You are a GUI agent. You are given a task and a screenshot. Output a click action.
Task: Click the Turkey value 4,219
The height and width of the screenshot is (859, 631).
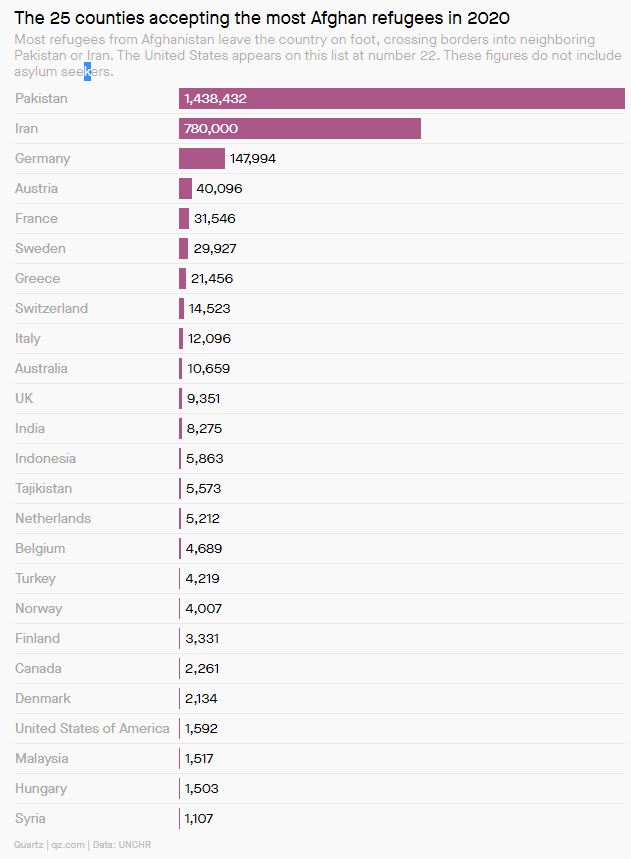(x=202, y=579)
